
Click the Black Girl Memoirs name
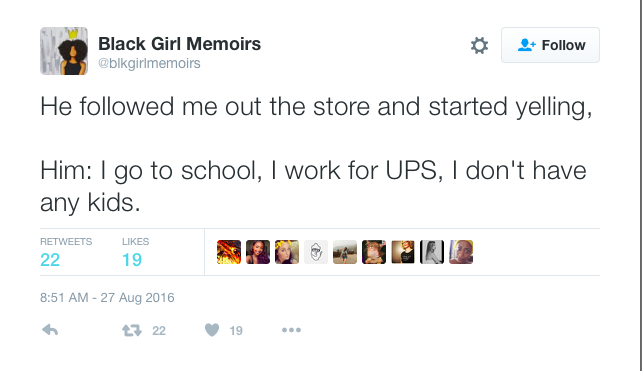click(179, 44)
